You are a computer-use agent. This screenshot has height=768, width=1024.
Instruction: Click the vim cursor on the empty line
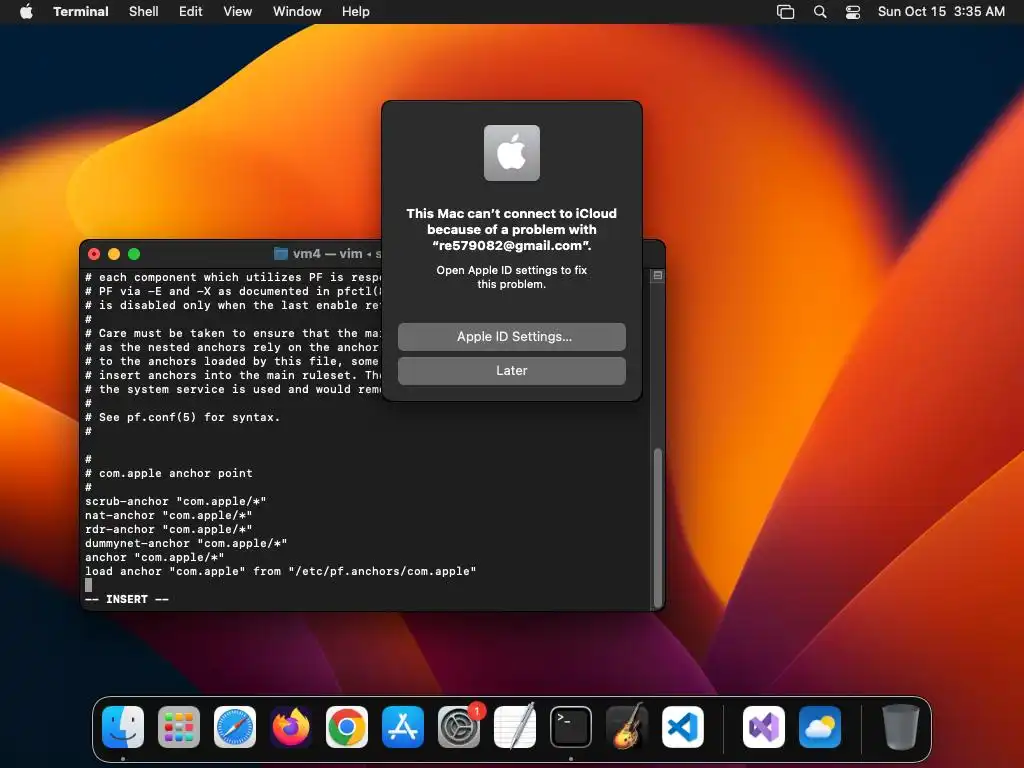coord(89,585)
